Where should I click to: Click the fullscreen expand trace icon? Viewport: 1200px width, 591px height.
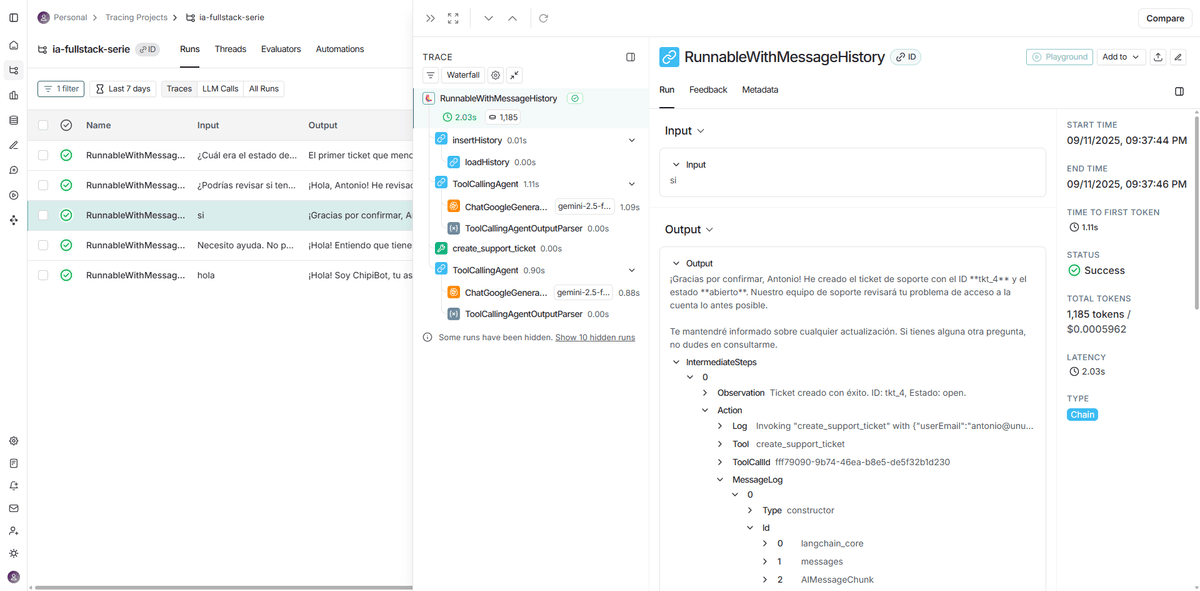coord(454,19)
